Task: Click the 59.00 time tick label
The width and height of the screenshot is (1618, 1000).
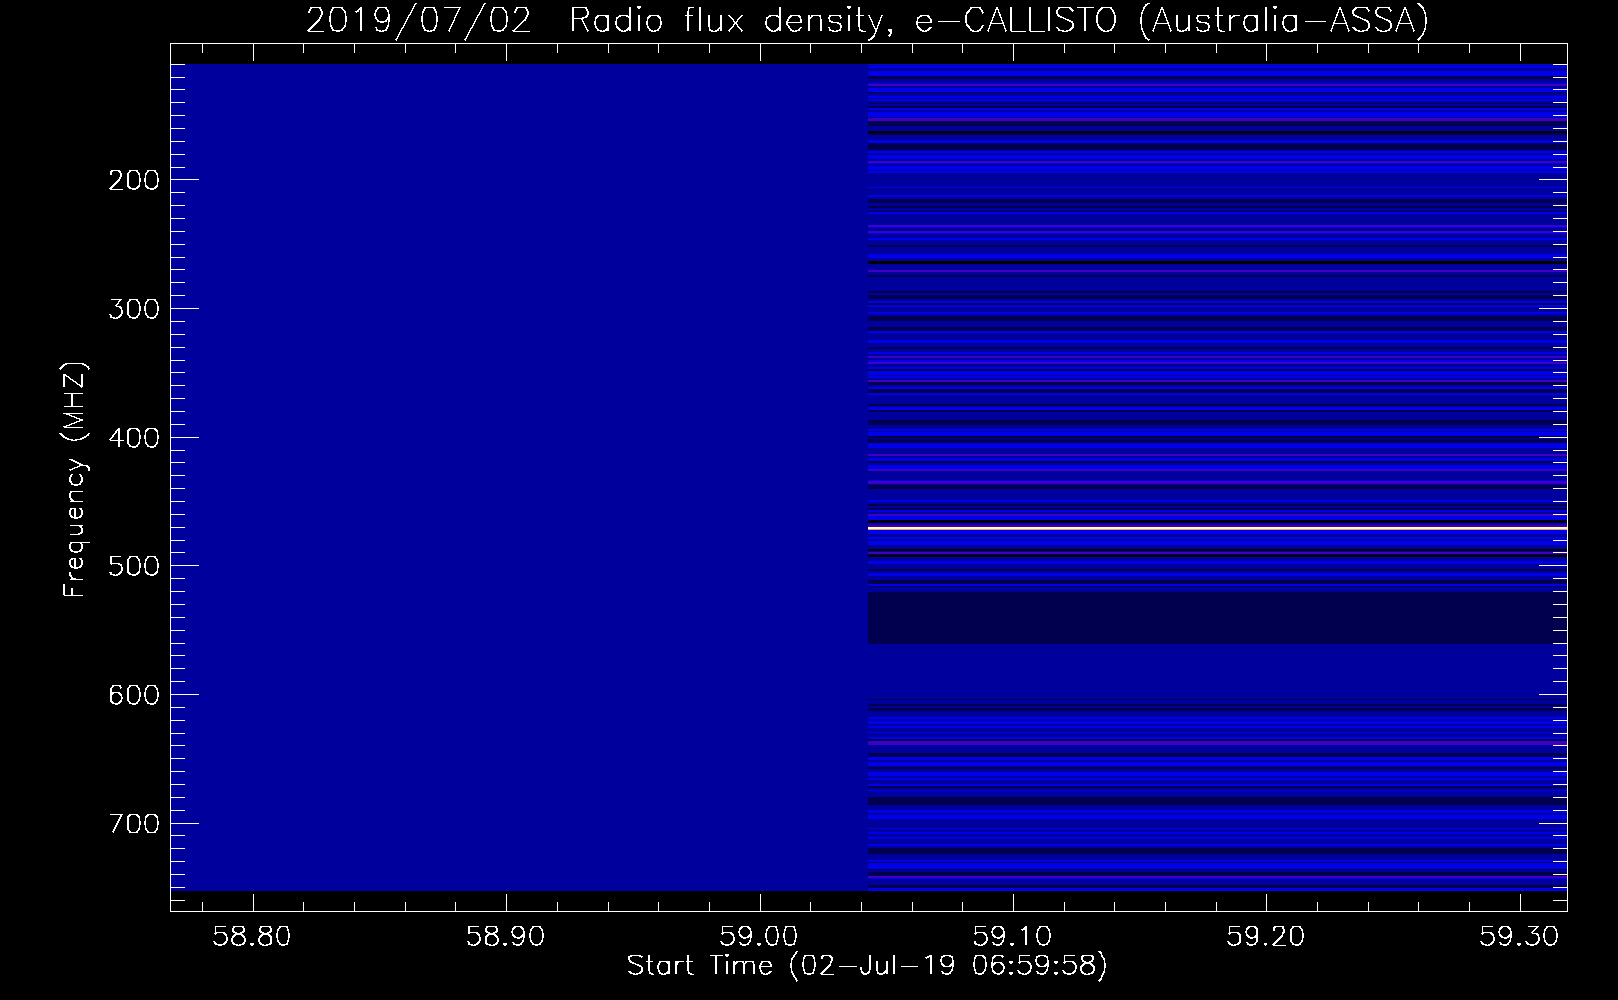Action: pyautogui.click(x=760, y=937)
